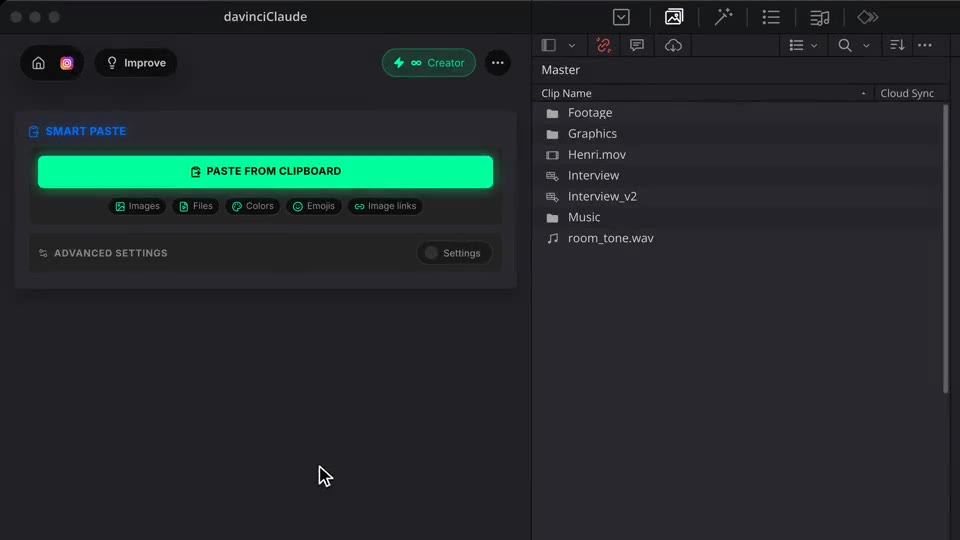The image size is (960, 540).
Task: Expand the panel layout chevron dropdown
Action: (x=572, y=45)
